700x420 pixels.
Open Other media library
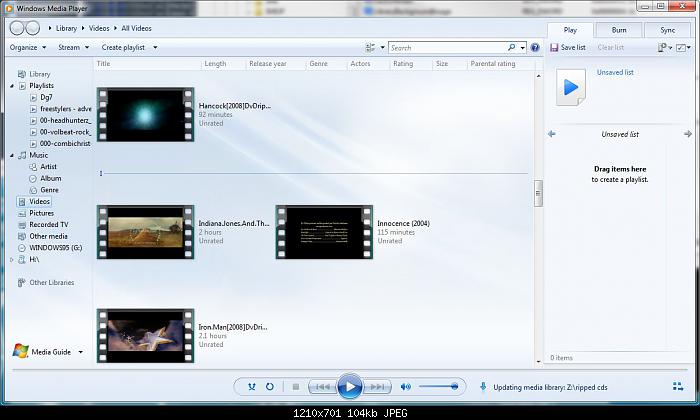43,236
